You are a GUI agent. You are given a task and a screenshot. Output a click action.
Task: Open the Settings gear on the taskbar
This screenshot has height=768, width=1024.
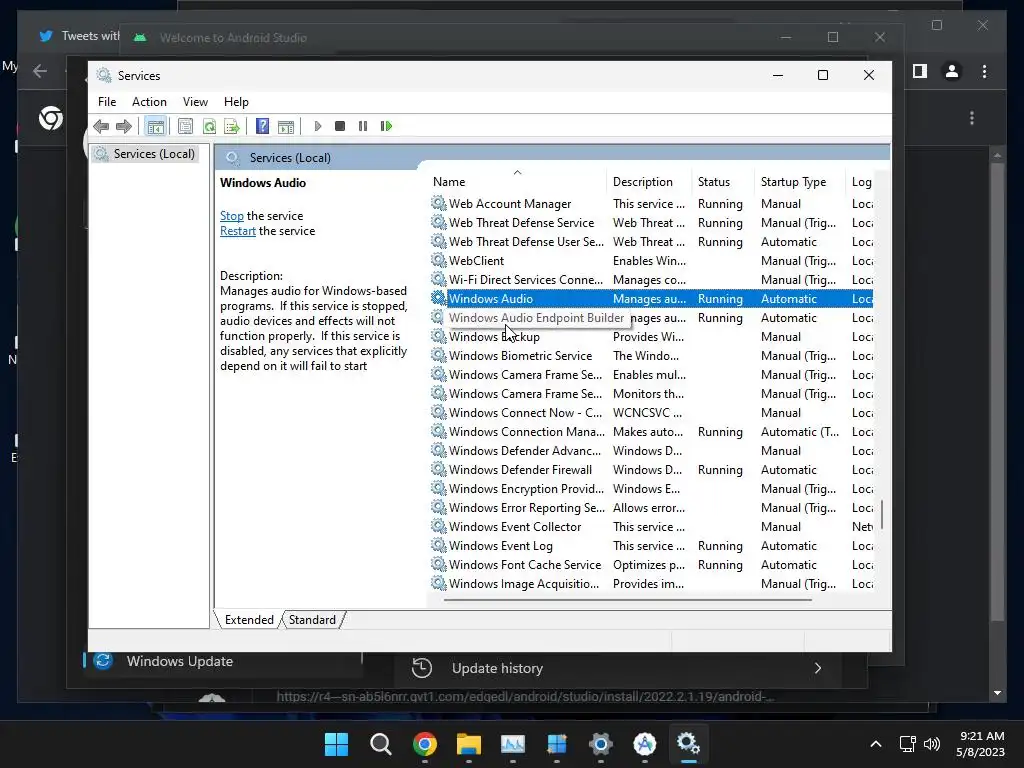click(x=601, y=744)
